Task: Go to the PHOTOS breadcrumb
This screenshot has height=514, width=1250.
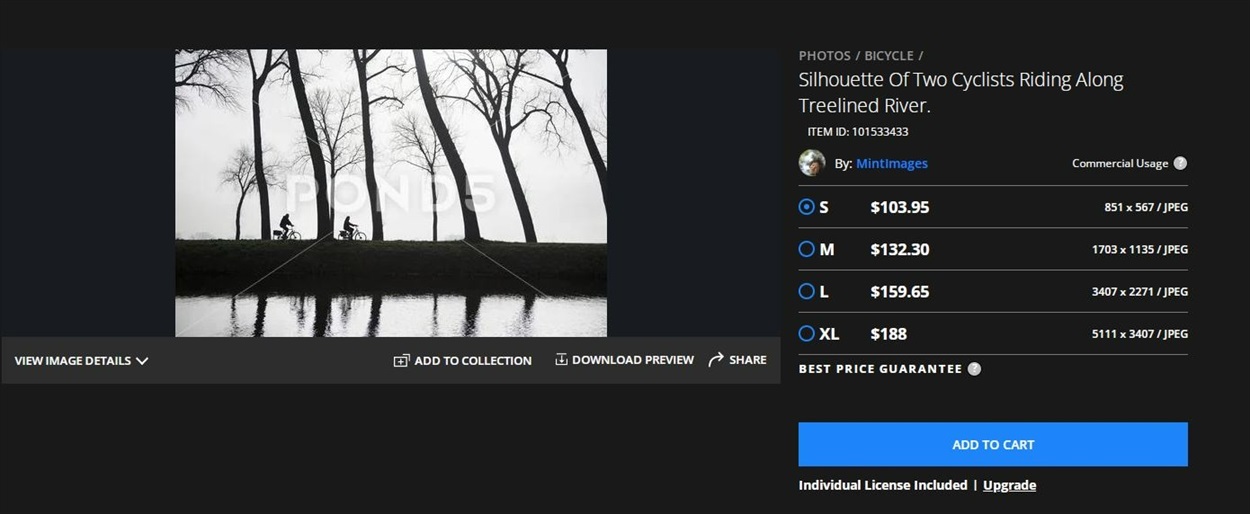Action: [824, 56]
